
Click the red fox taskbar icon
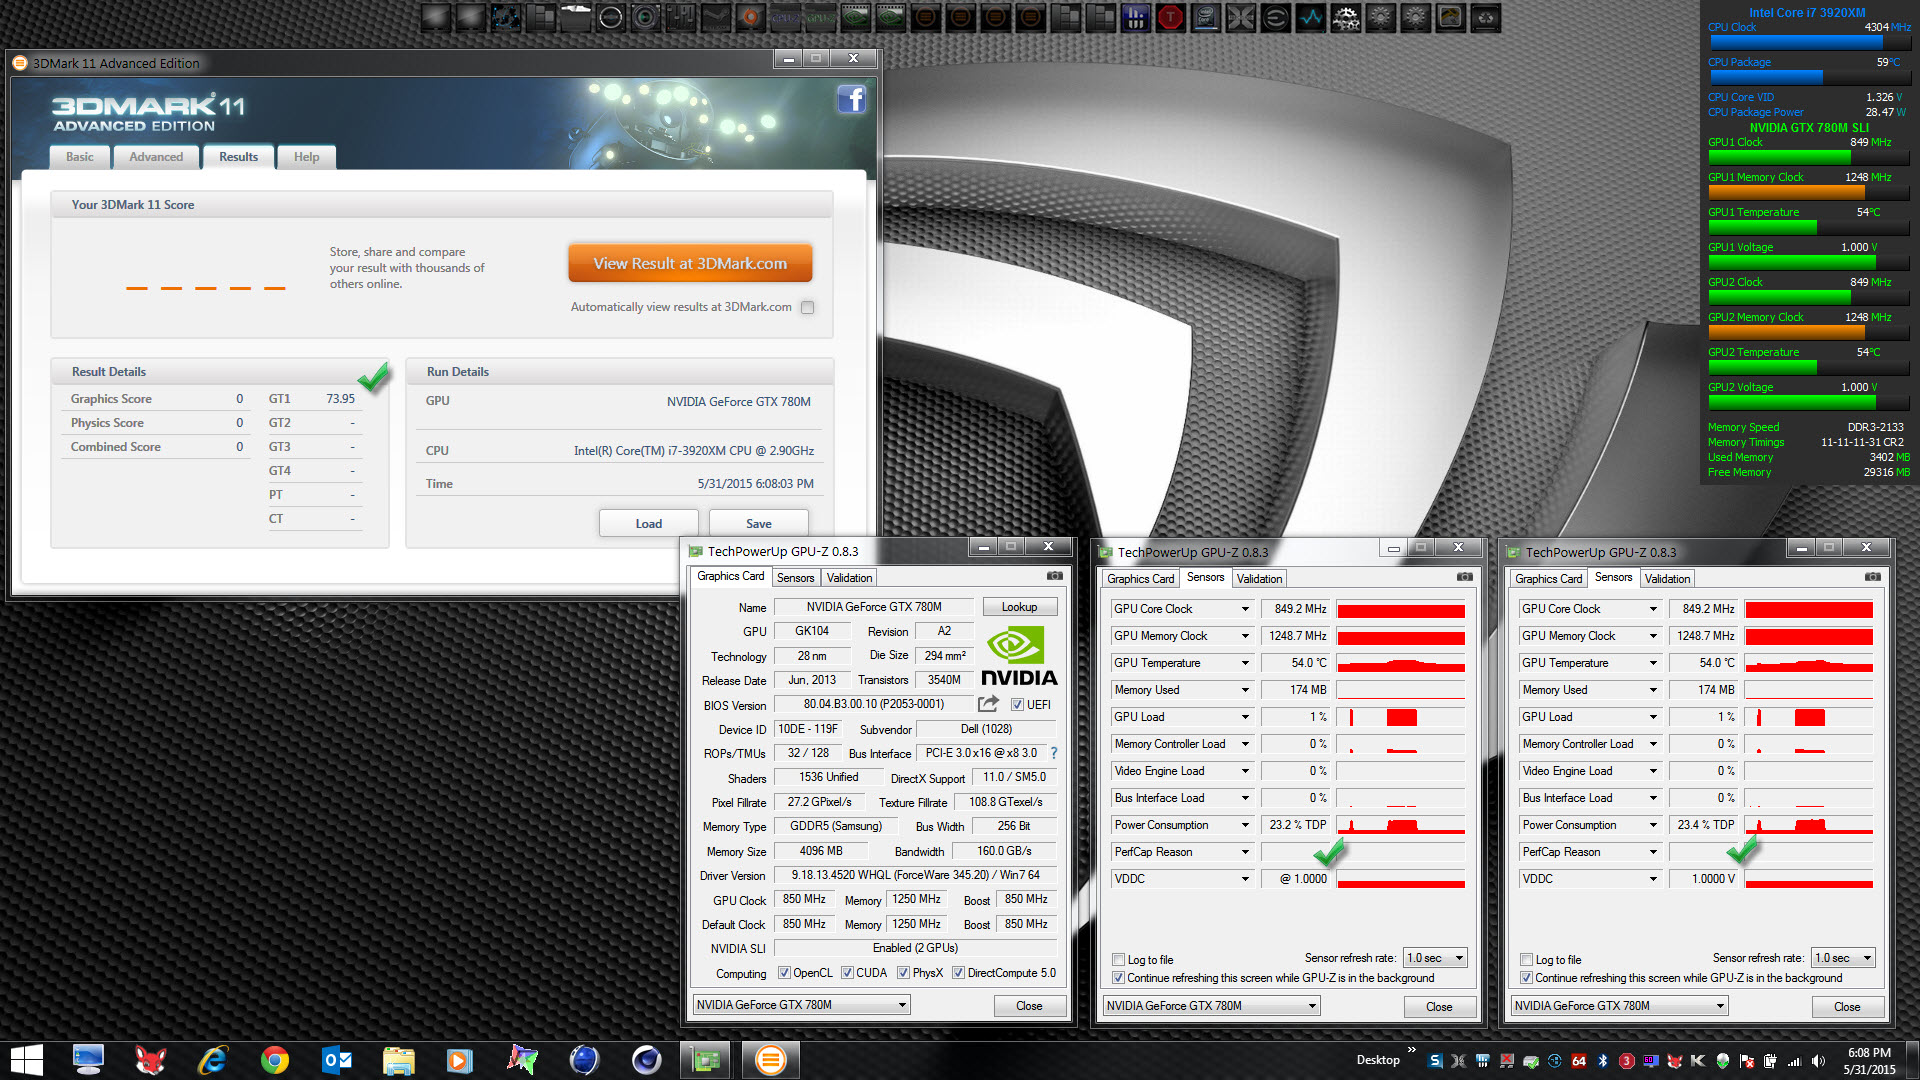[150, 1060]
